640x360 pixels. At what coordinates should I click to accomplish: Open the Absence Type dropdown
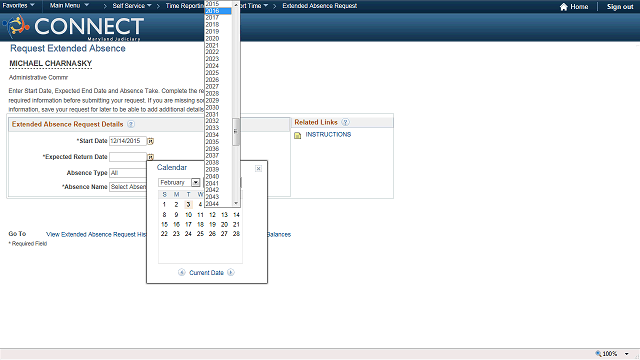[128, 173]
